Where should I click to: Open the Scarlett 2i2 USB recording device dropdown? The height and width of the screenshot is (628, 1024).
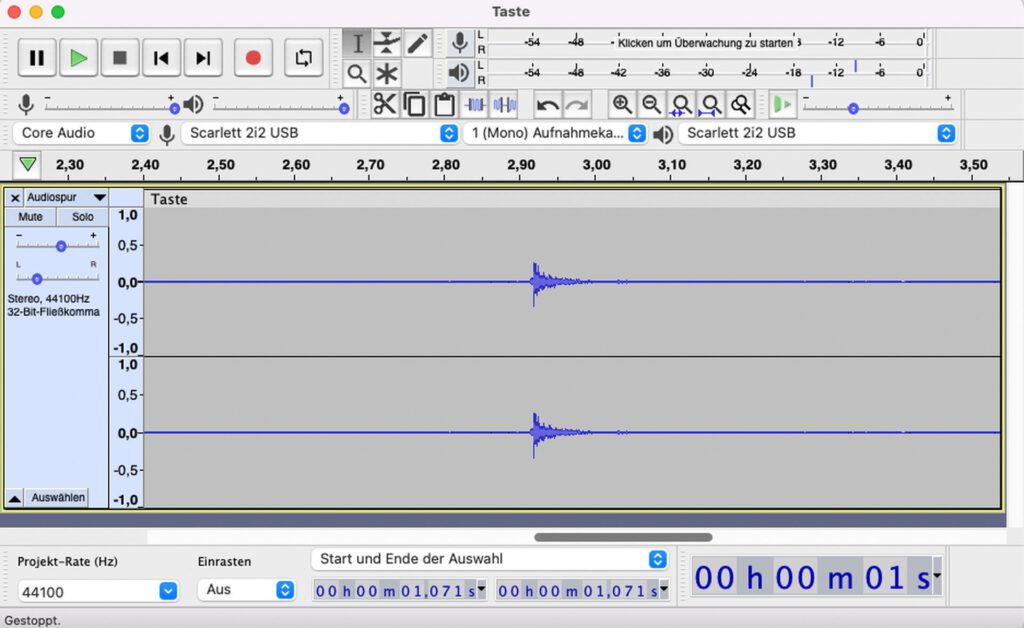pos(320,133)
